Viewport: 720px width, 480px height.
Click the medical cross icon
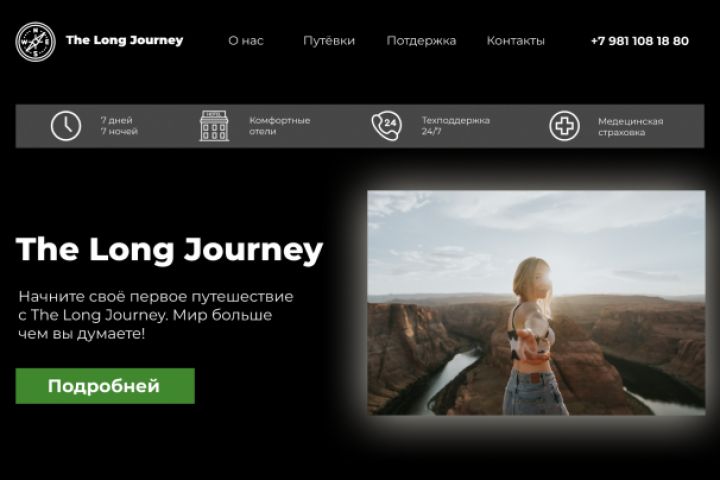[x=564, y=126]
